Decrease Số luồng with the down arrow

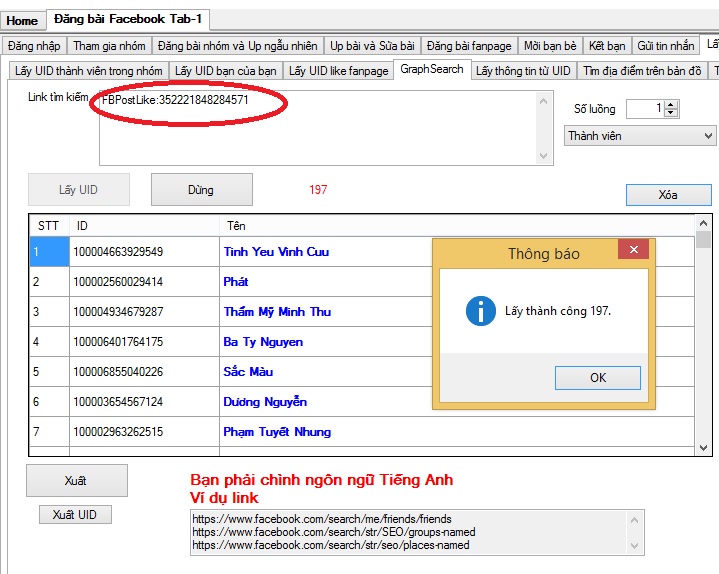[671, 113]
